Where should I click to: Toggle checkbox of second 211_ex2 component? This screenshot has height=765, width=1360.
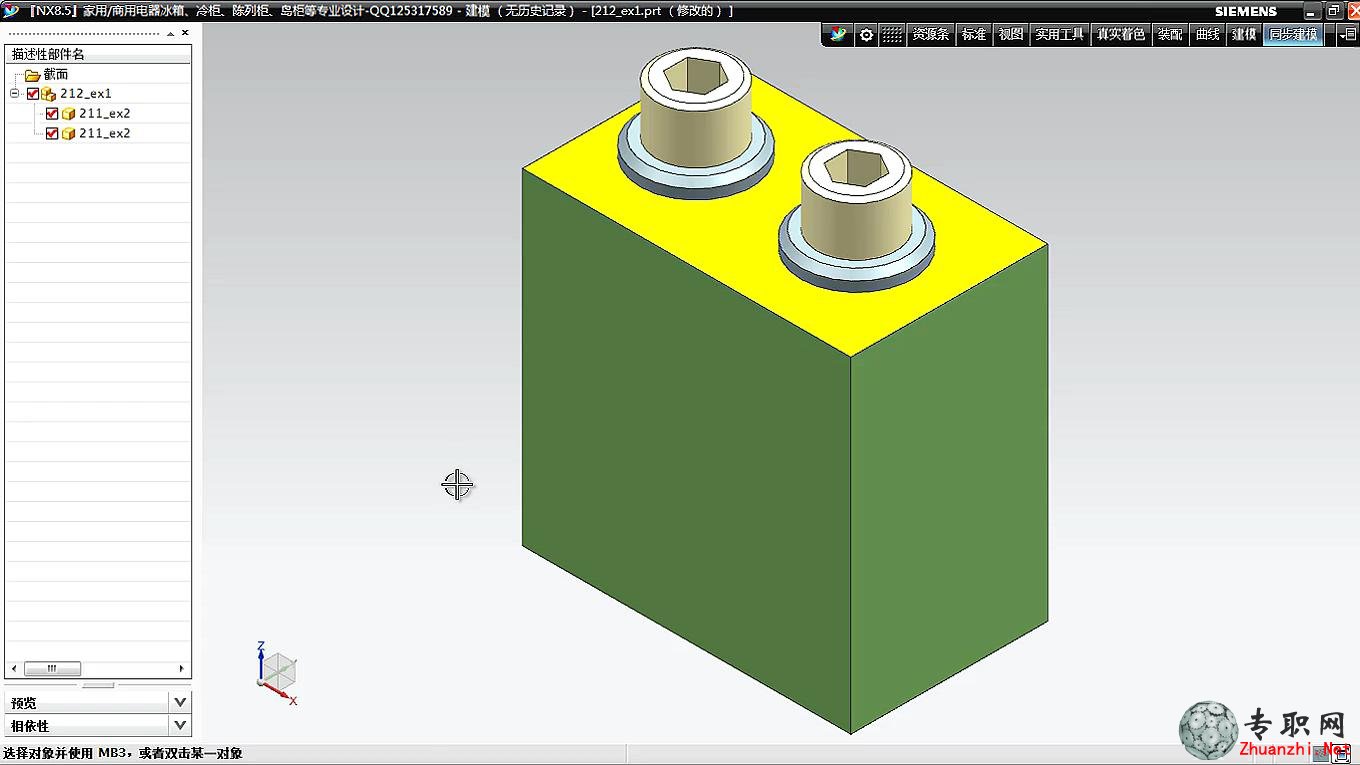coord(52,133)
